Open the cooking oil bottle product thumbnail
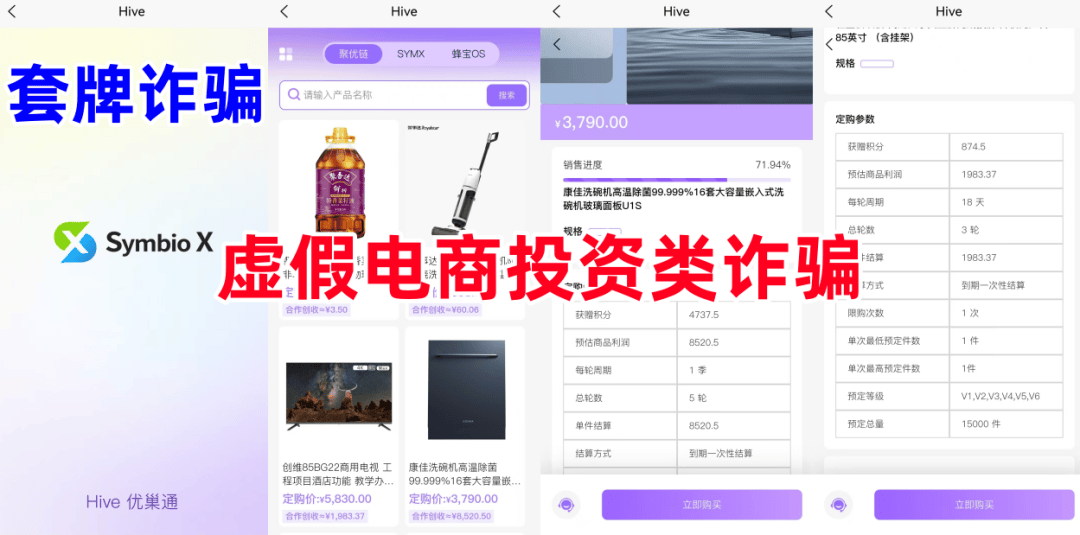The image size is (1080, 535). (338, 180)
